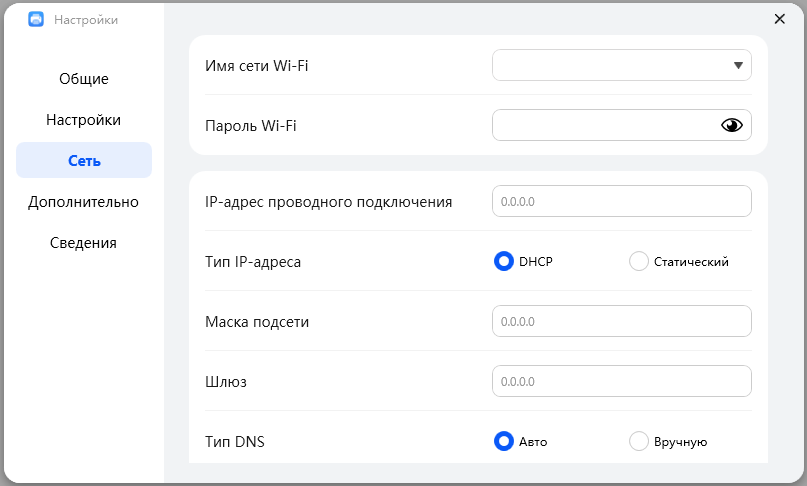Select the Сеть tab
This screenshot has height=486, width=807.
84,160
